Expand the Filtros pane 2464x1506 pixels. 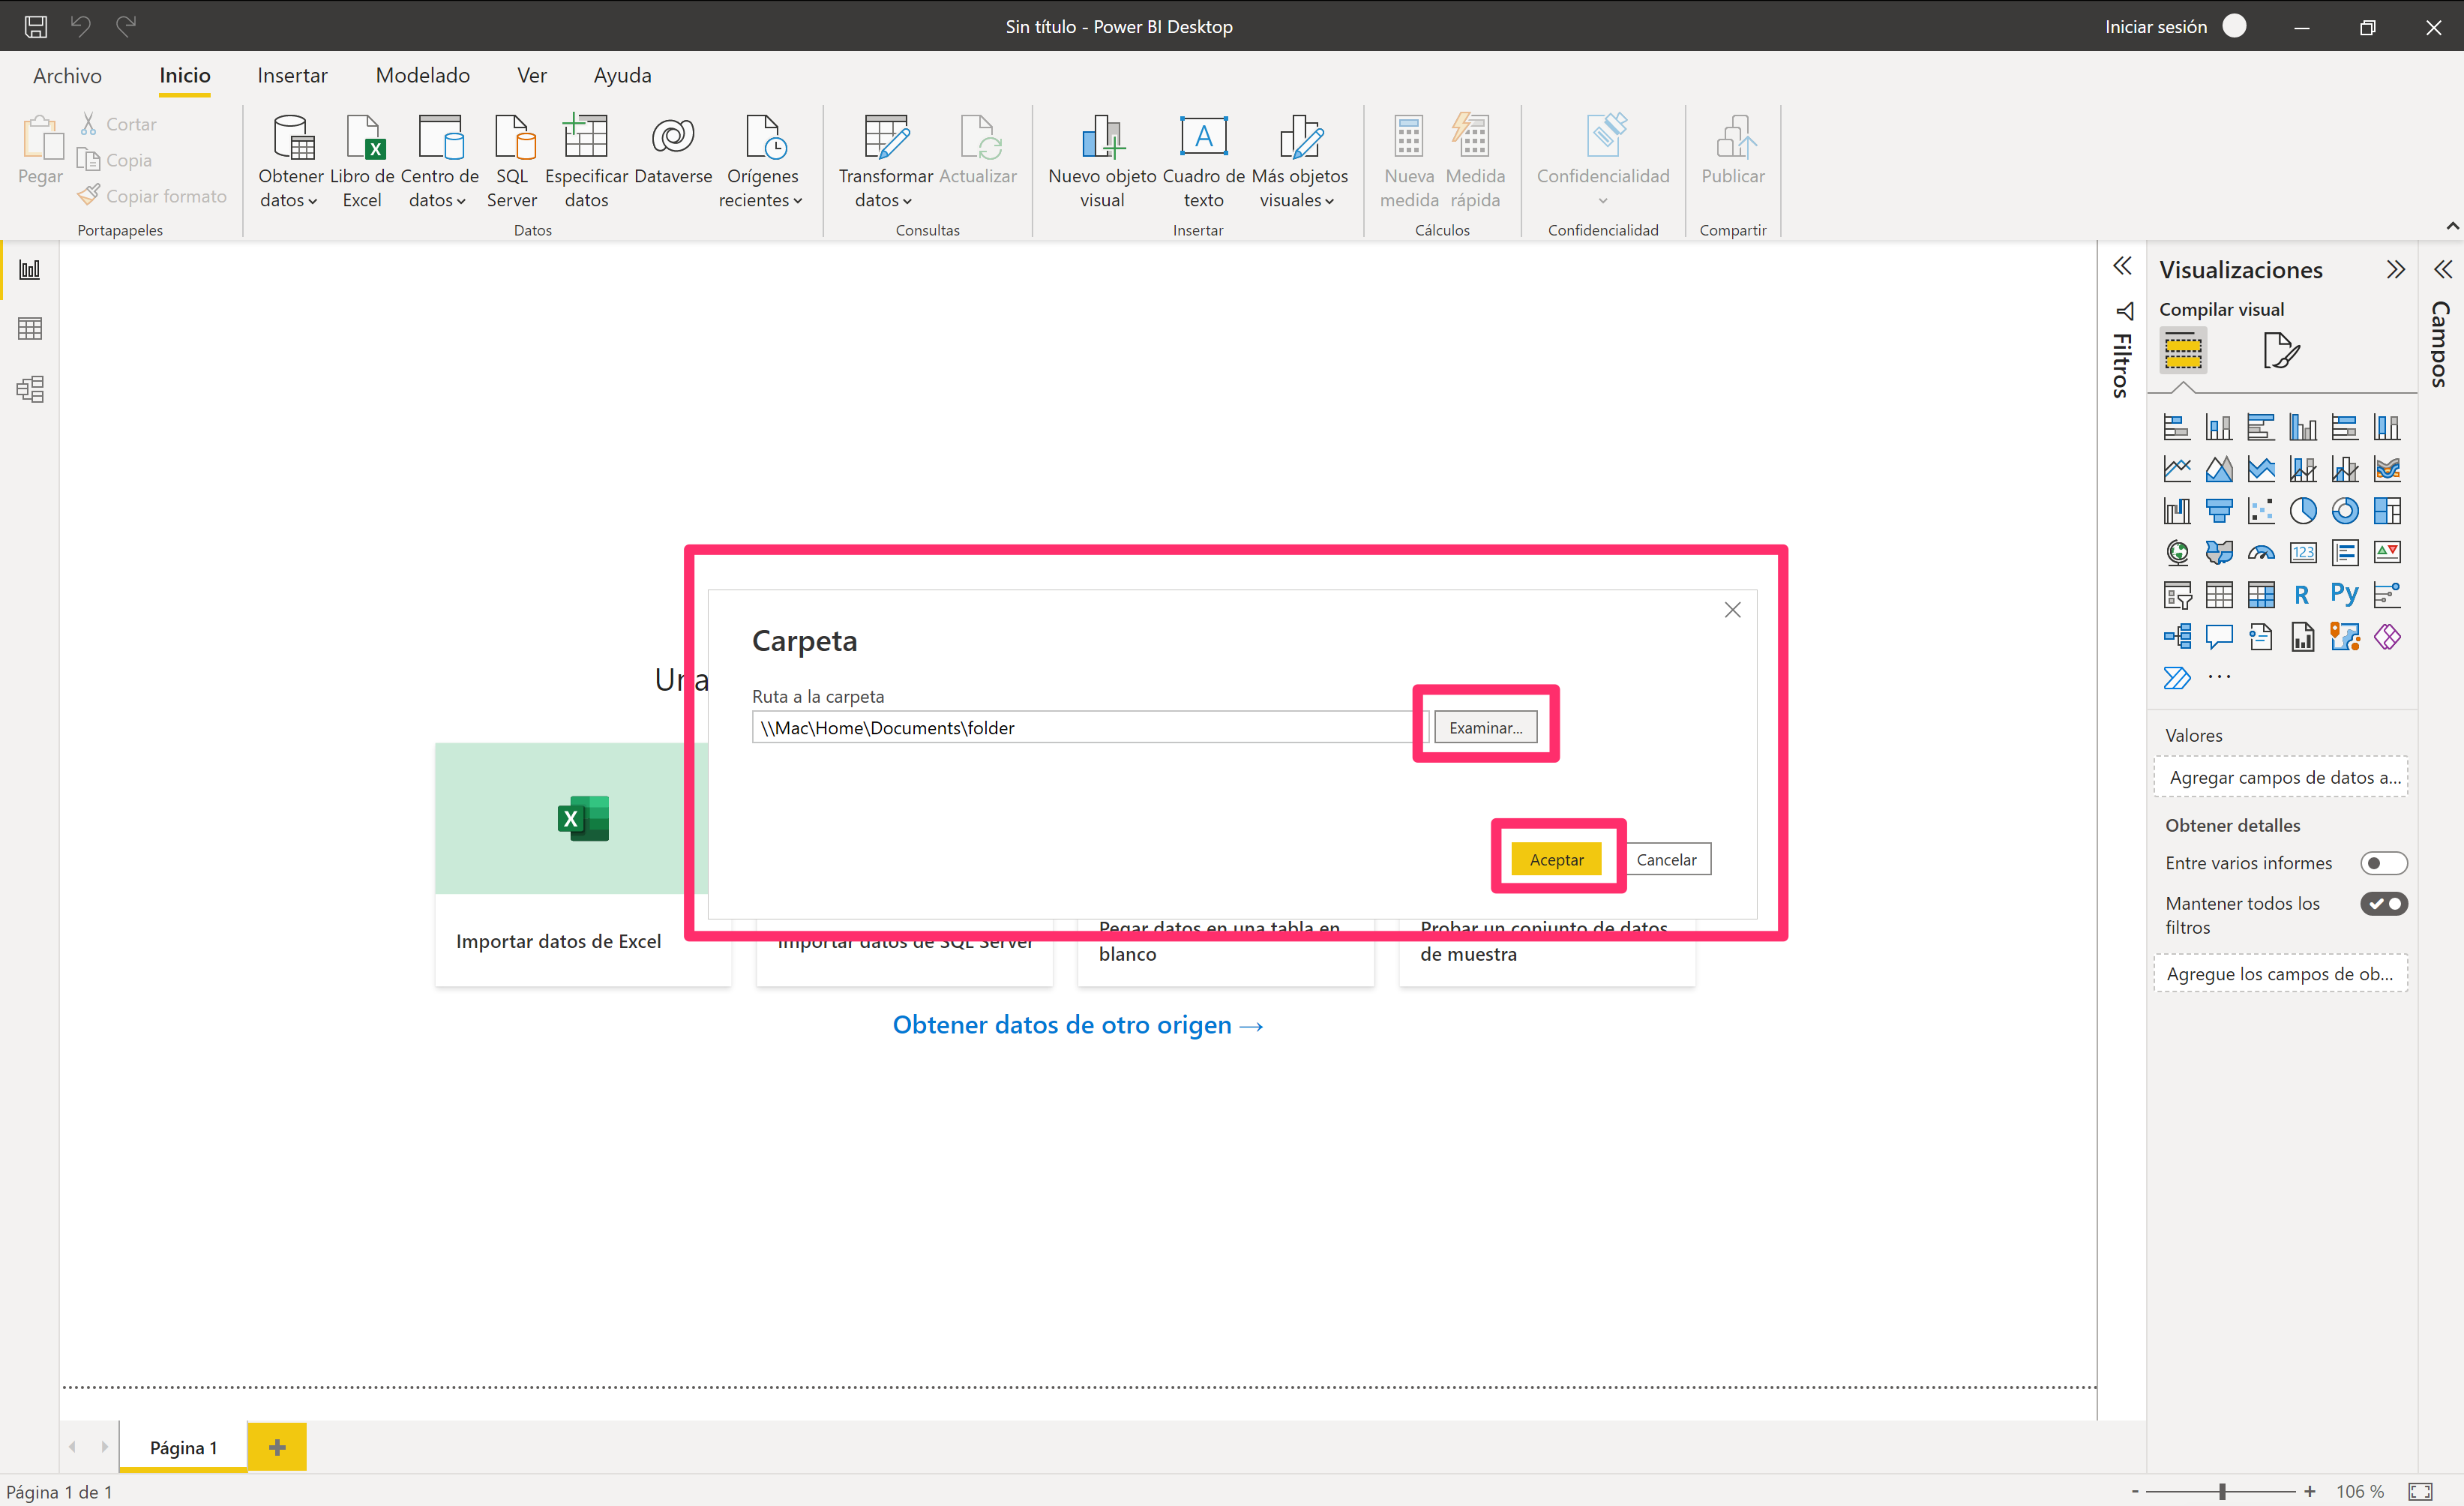tap(2122, 266)
